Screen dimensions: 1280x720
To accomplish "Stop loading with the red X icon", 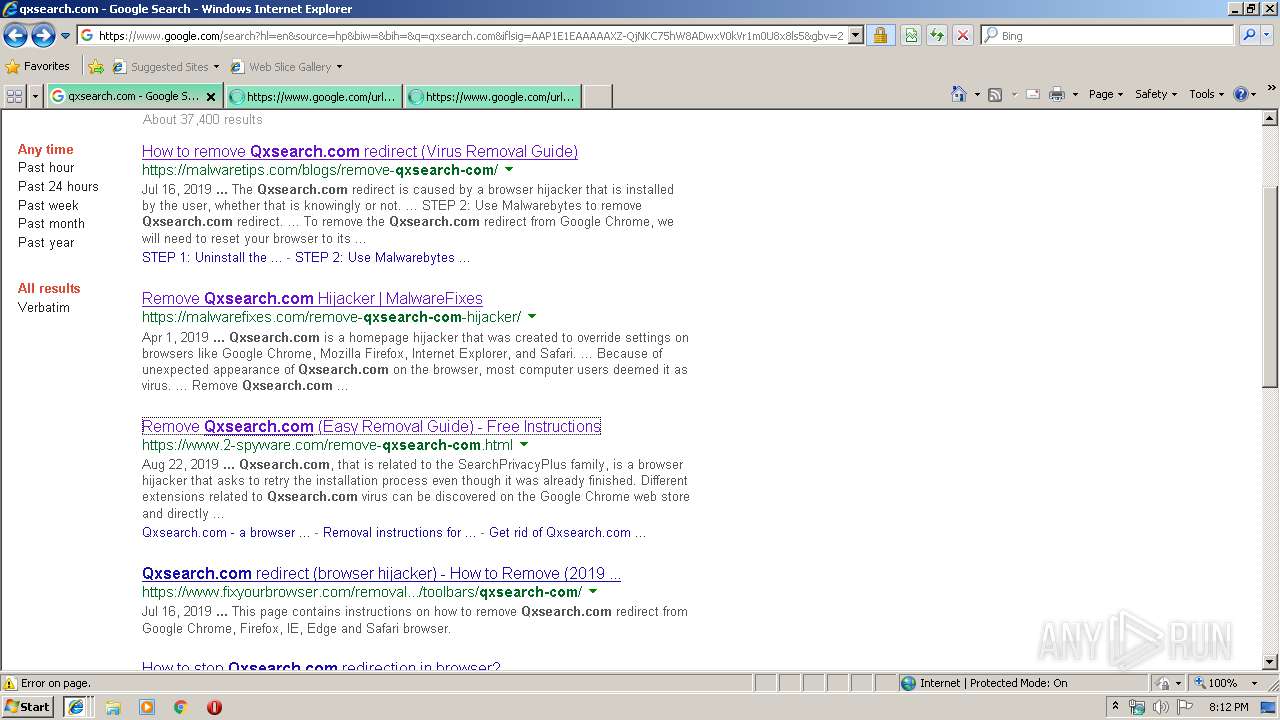I will pyautogui.click(x=962, y=35).
